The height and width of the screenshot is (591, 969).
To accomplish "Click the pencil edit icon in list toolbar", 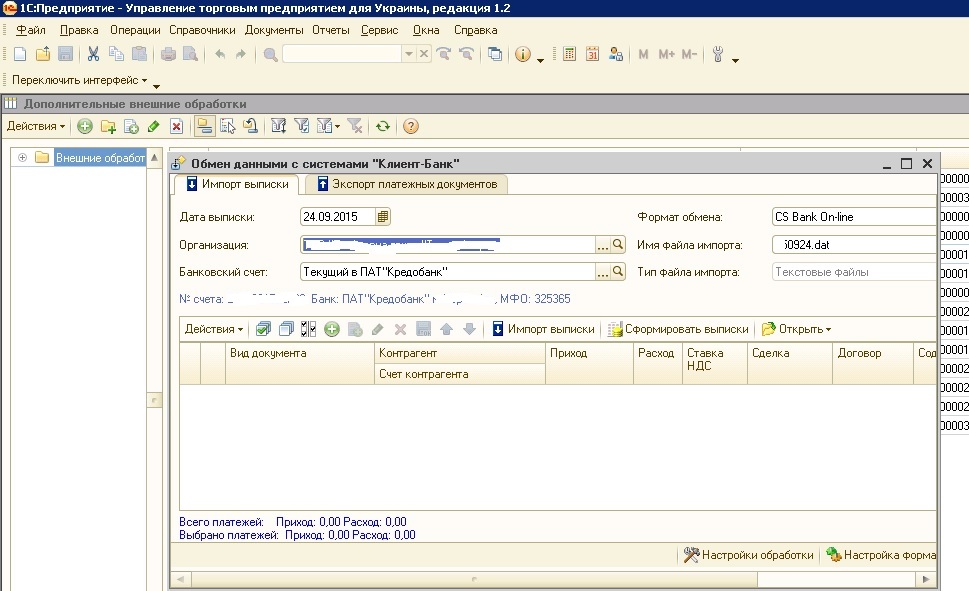I will point(153,127).
